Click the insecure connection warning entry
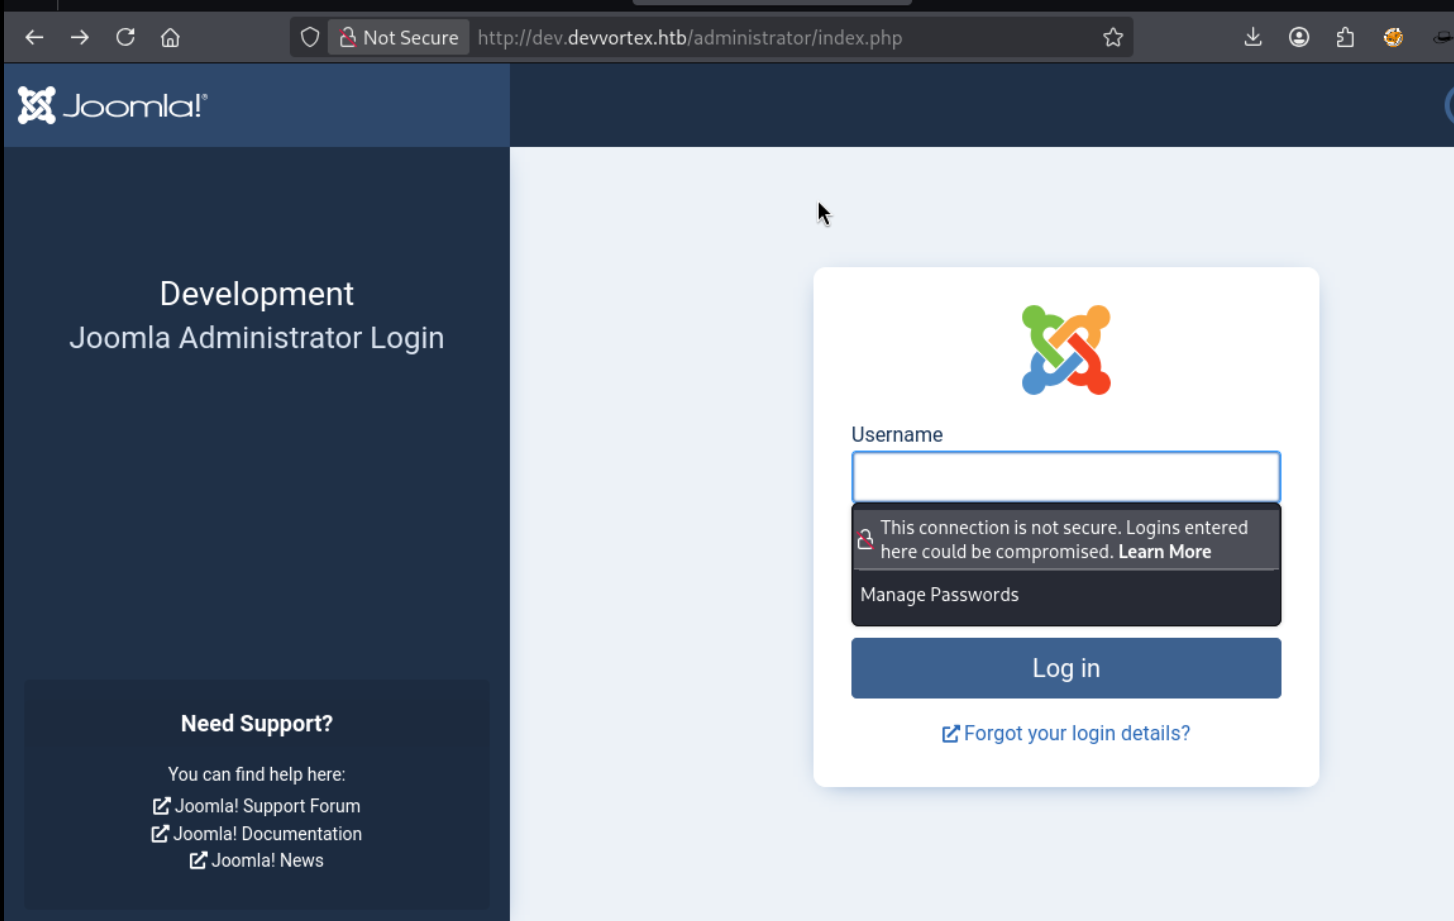 coord(1066,539)
